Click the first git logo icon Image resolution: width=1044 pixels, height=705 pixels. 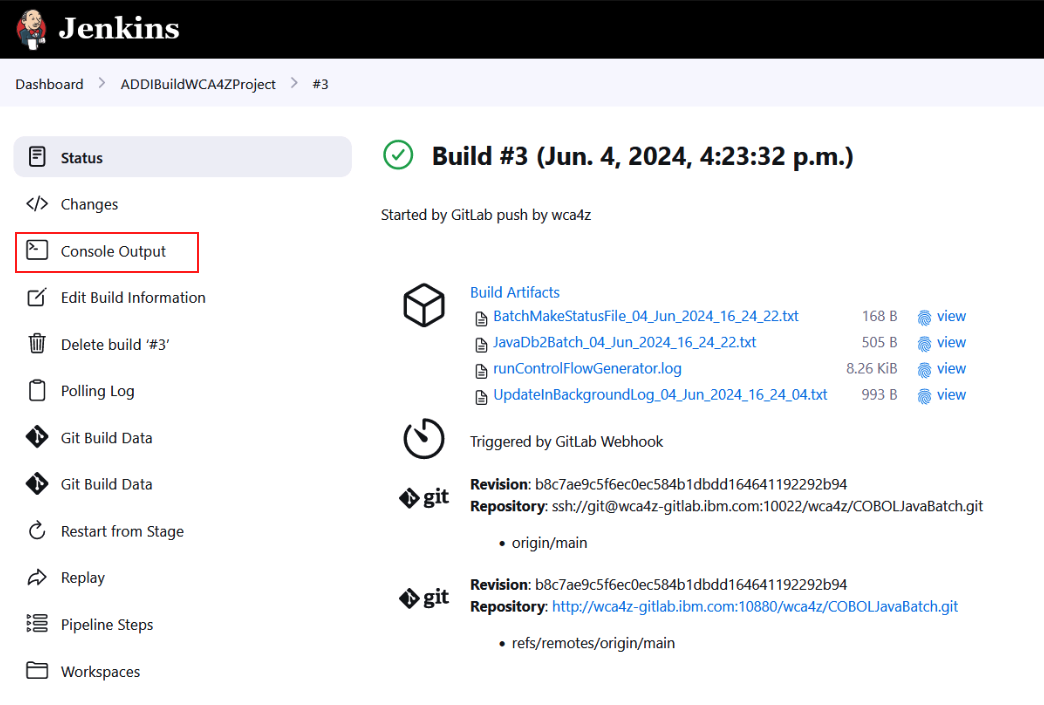pyautogui.click(x=424, y=497)
